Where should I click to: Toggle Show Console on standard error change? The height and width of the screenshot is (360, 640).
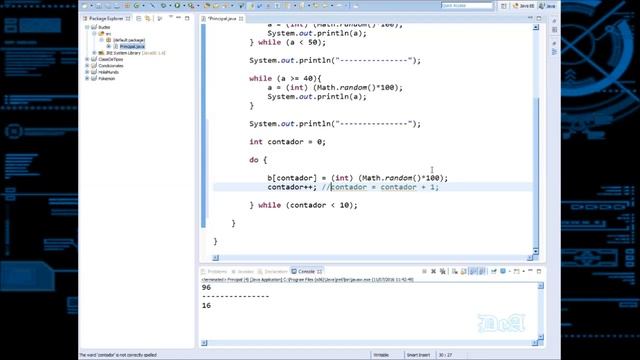click(482, 271)
